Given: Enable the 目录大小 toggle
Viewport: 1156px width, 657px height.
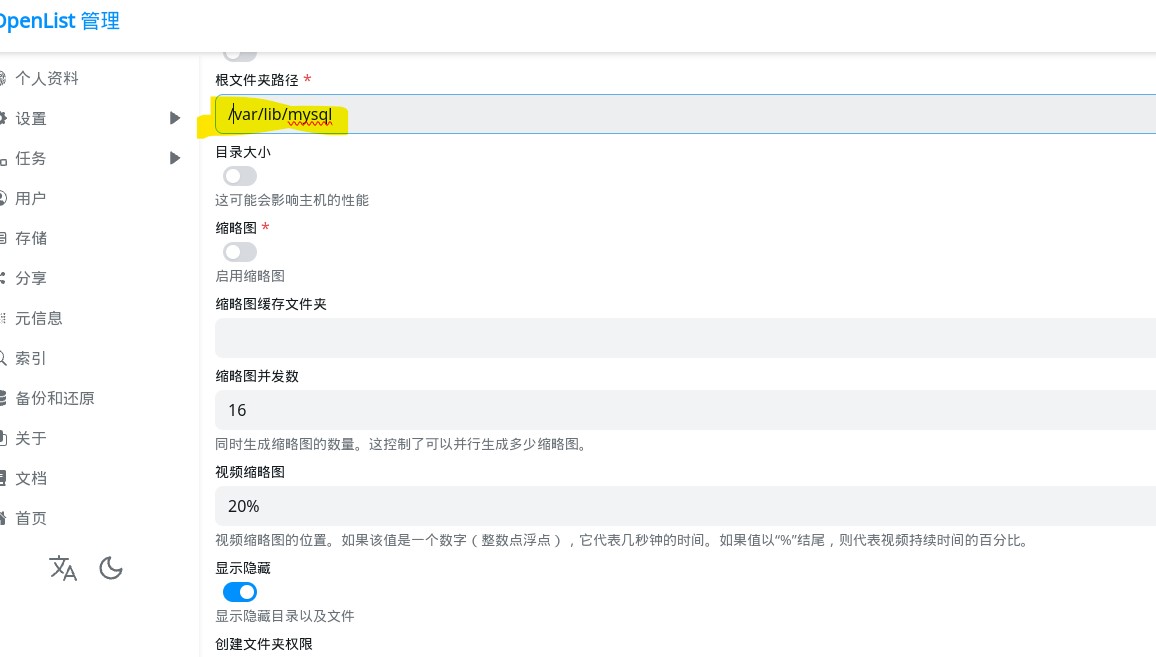Looking at the screenshot, I should point(240,176).
